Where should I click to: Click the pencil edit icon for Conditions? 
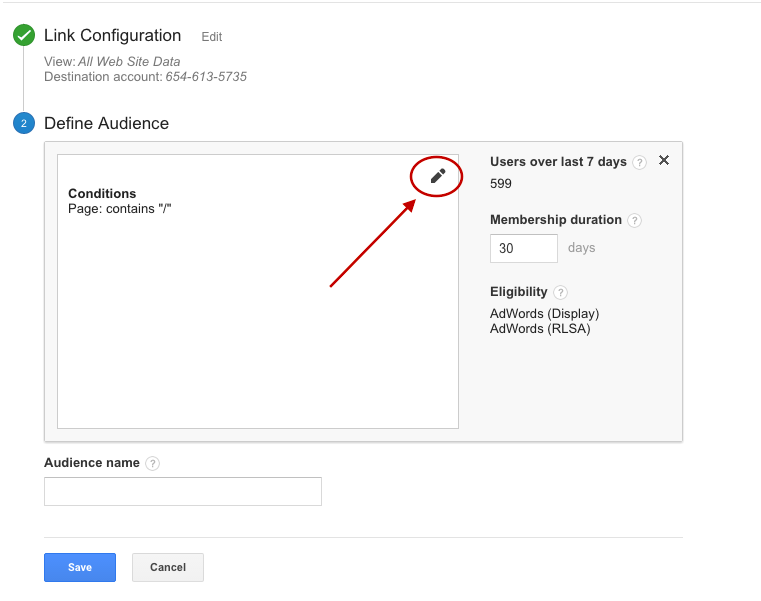(438, 176)
